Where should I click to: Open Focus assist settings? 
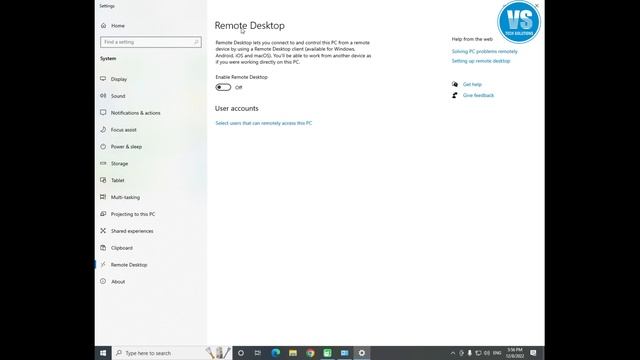tap(119, 130)
